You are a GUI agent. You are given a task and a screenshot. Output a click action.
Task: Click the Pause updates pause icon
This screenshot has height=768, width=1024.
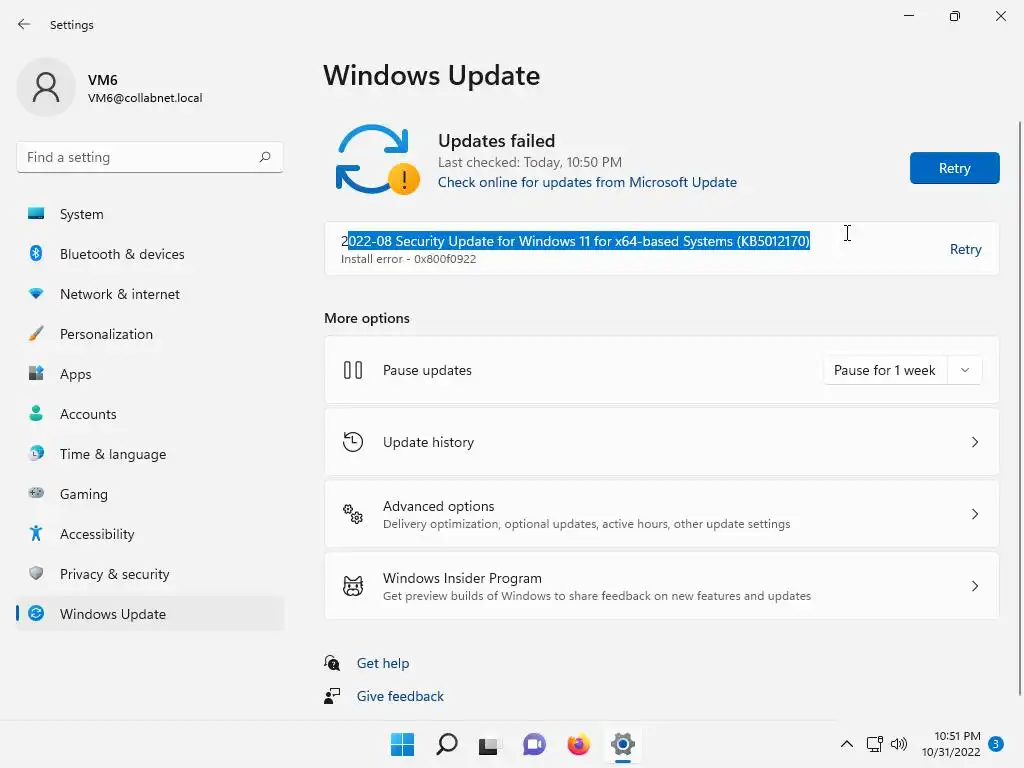pos(353,370)
